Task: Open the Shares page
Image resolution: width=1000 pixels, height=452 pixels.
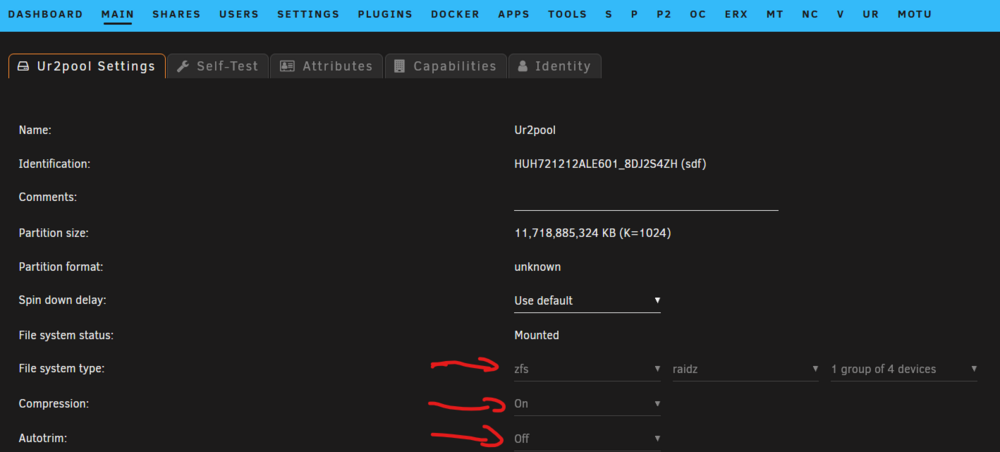Action: 177,14
